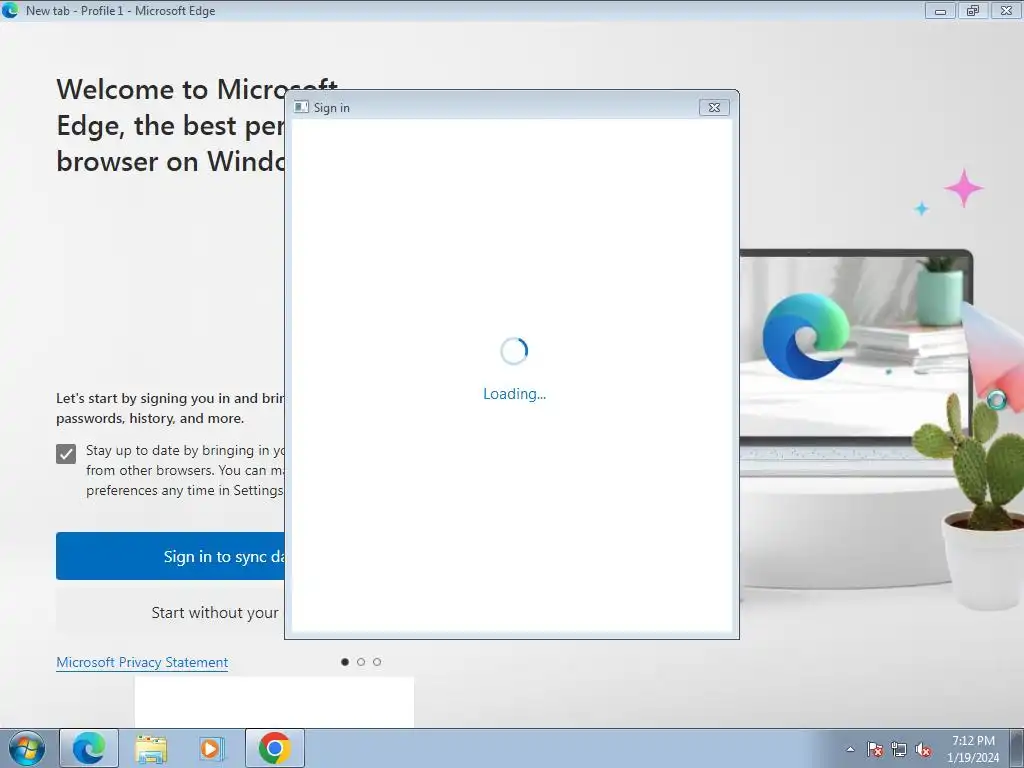Screen dimensions: 1024x768
Task: Open the network status tray icon
Action: (899, 750)
